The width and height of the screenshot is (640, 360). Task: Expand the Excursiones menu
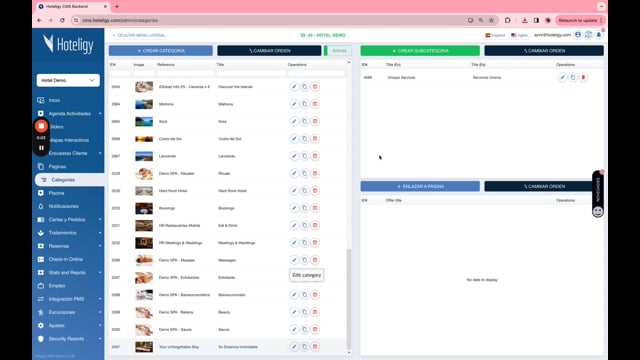click(70, 312)
